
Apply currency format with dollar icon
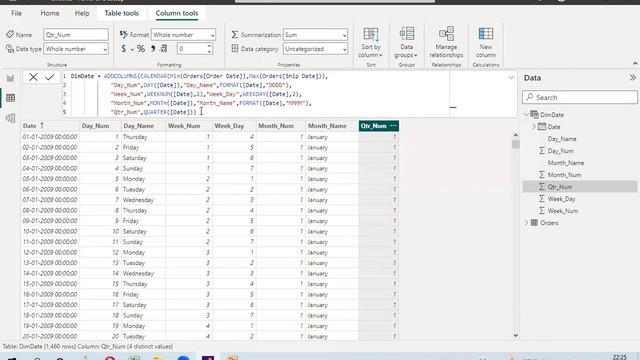pos(124,49)
